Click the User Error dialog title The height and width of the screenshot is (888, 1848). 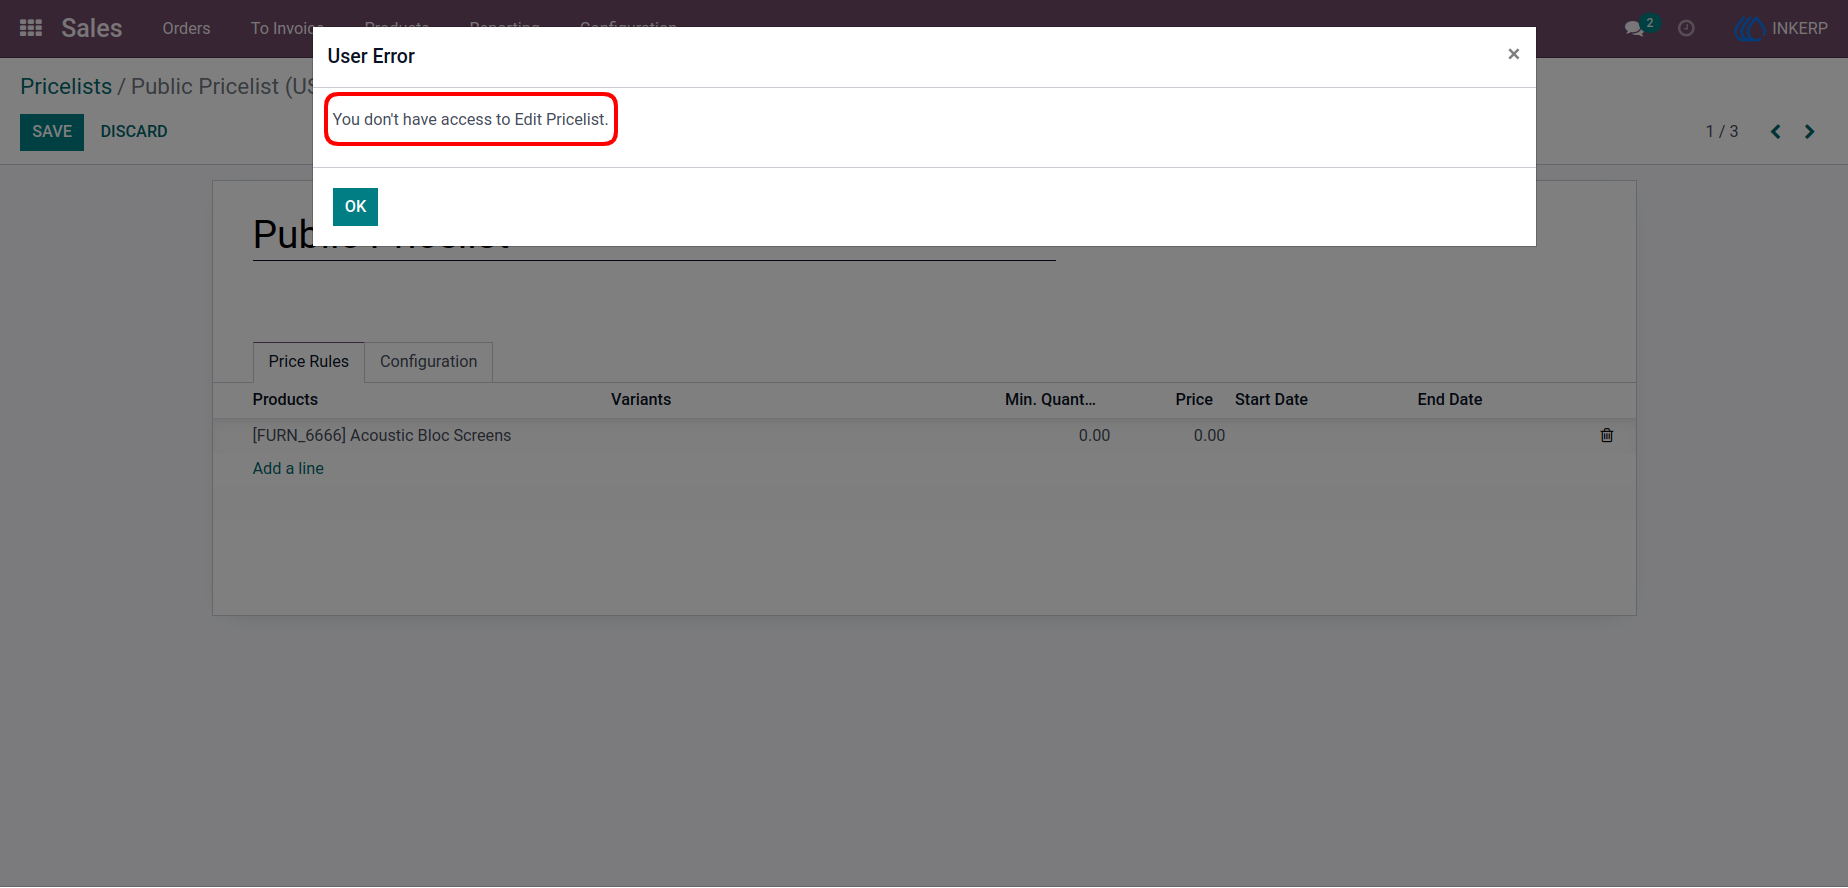[371, 56]
